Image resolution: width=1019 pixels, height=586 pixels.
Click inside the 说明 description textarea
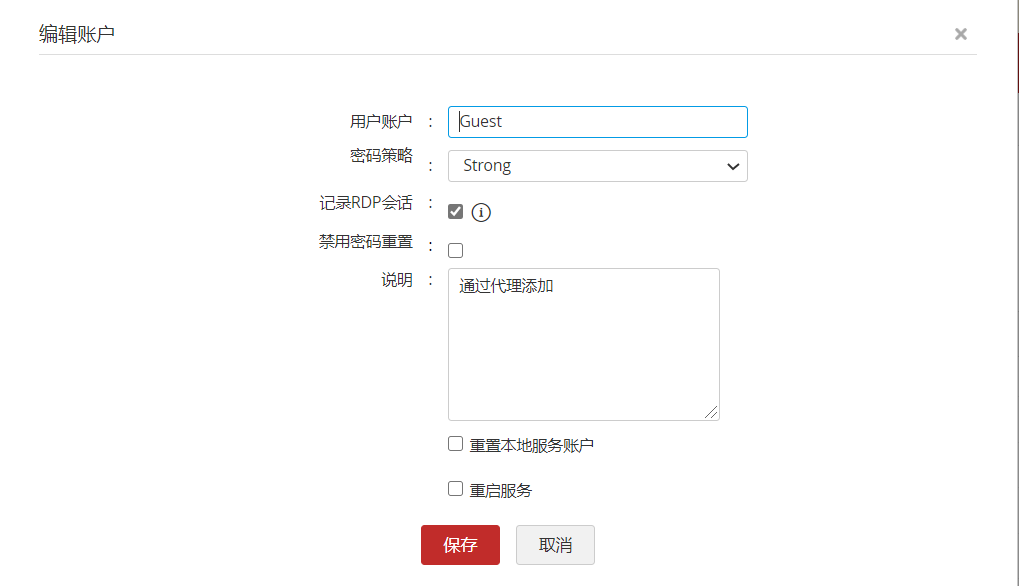tap(583, 344)
